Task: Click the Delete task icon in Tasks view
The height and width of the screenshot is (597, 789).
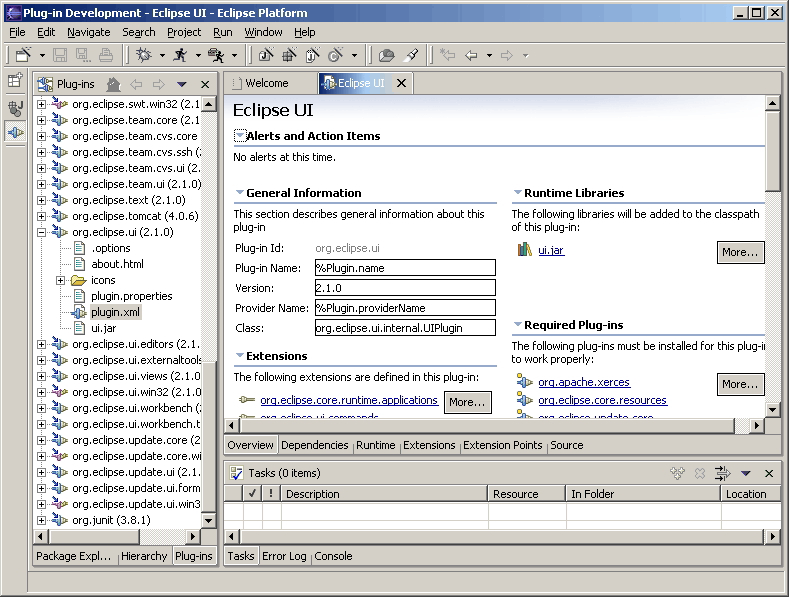Action: [700, 473]
